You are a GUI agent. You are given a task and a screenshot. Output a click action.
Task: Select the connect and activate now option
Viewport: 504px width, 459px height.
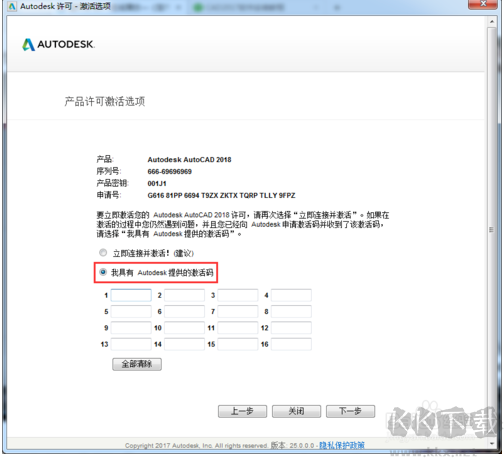(x=103, y=253)
